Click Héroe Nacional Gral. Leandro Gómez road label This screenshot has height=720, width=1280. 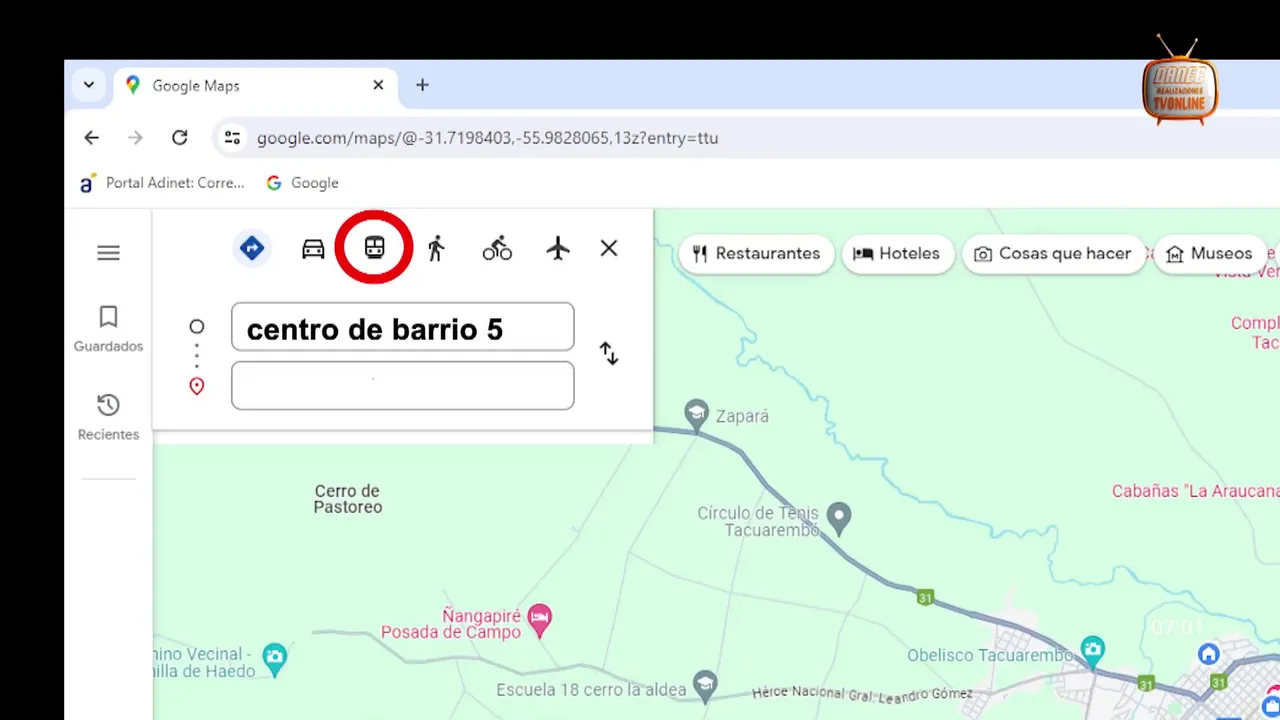pyautogui.click(x=862, y=693)
